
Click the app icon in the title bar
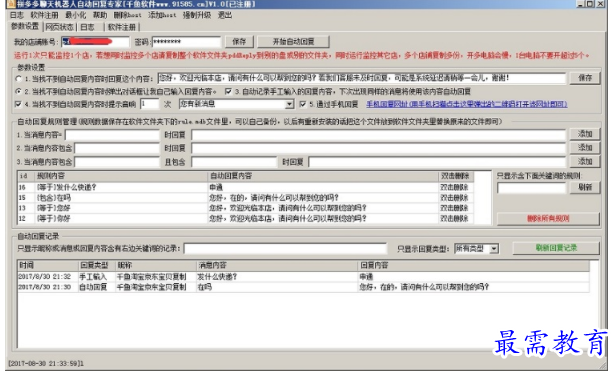(11, 4)
